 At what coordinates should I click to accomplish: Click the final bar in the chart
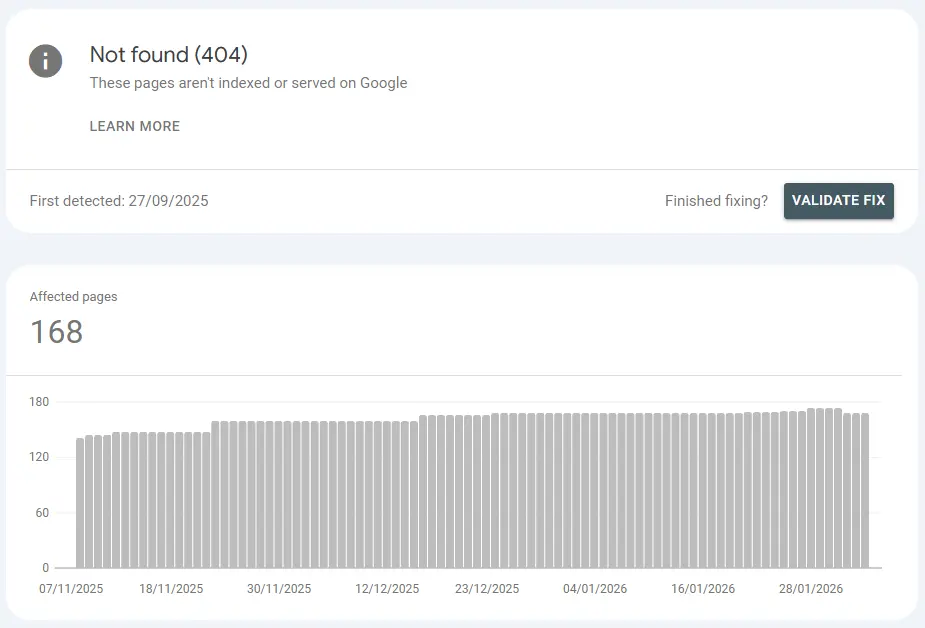[864, 490]
